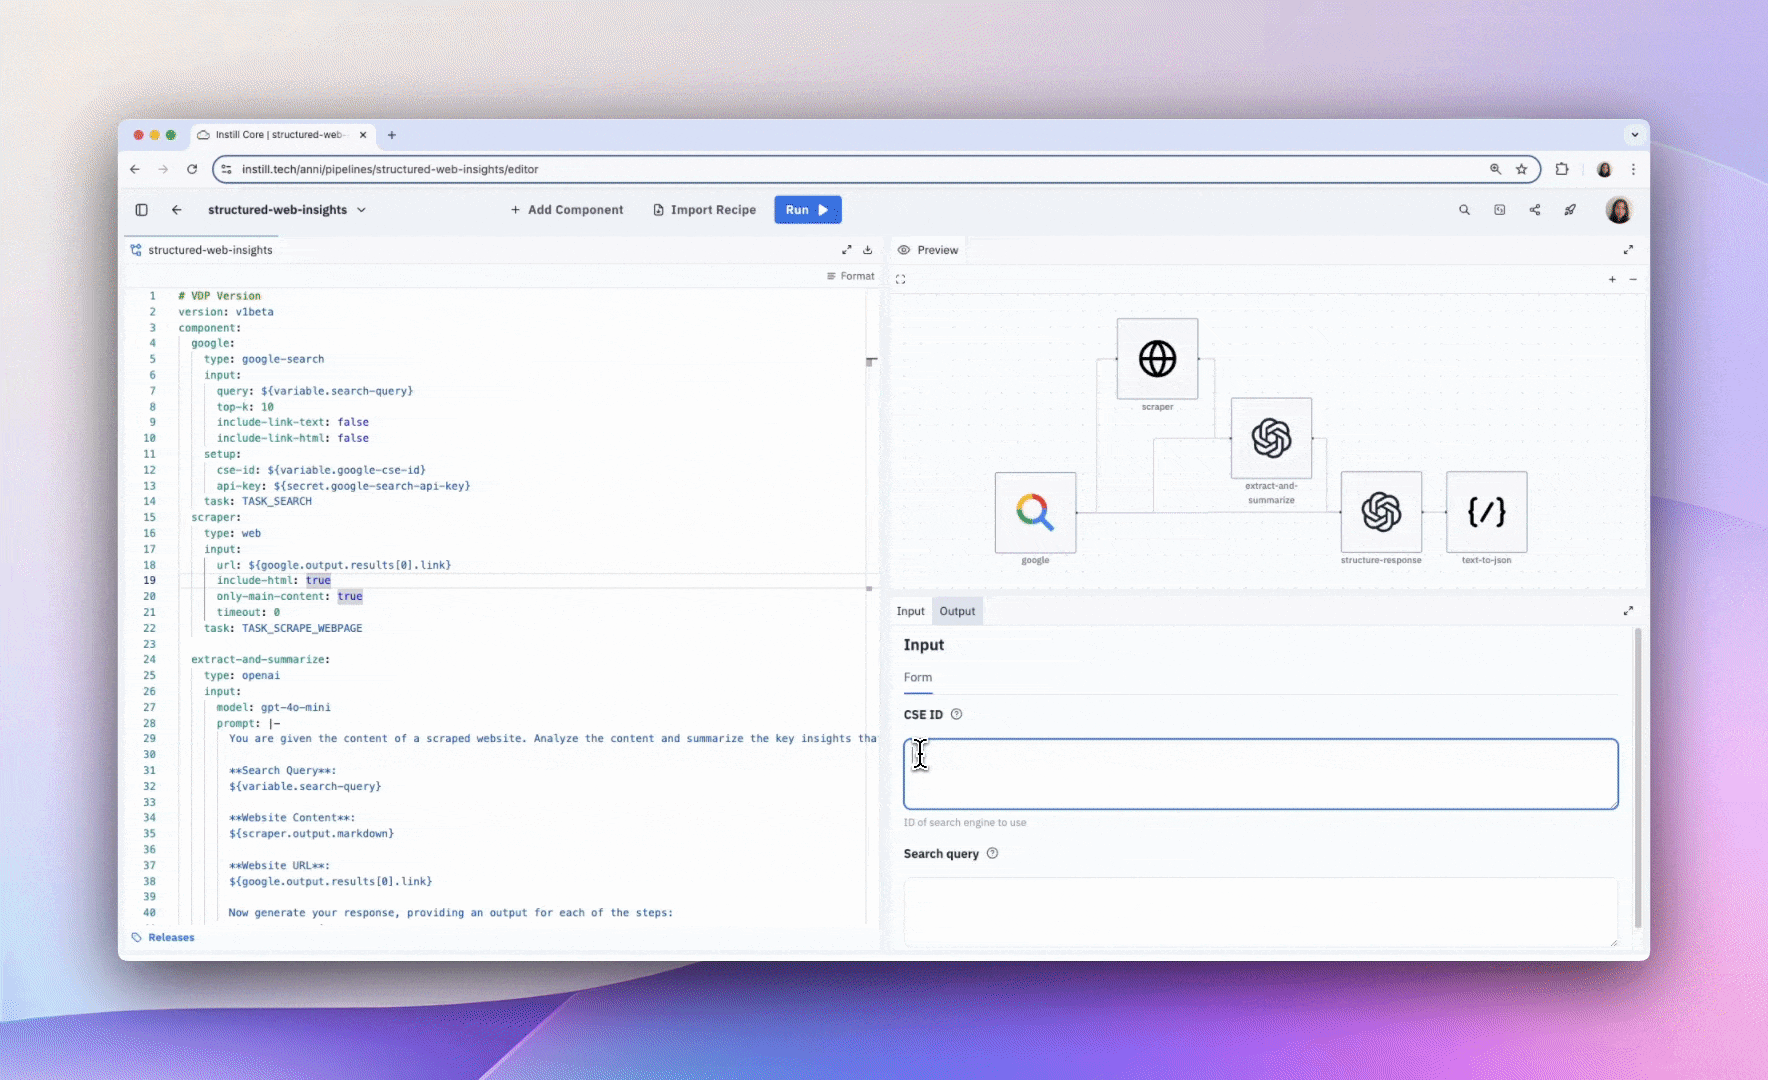Click the line 'type: google-search'
The height and width of the screenshot is (1080, 1768).
(x=264, y=359)
